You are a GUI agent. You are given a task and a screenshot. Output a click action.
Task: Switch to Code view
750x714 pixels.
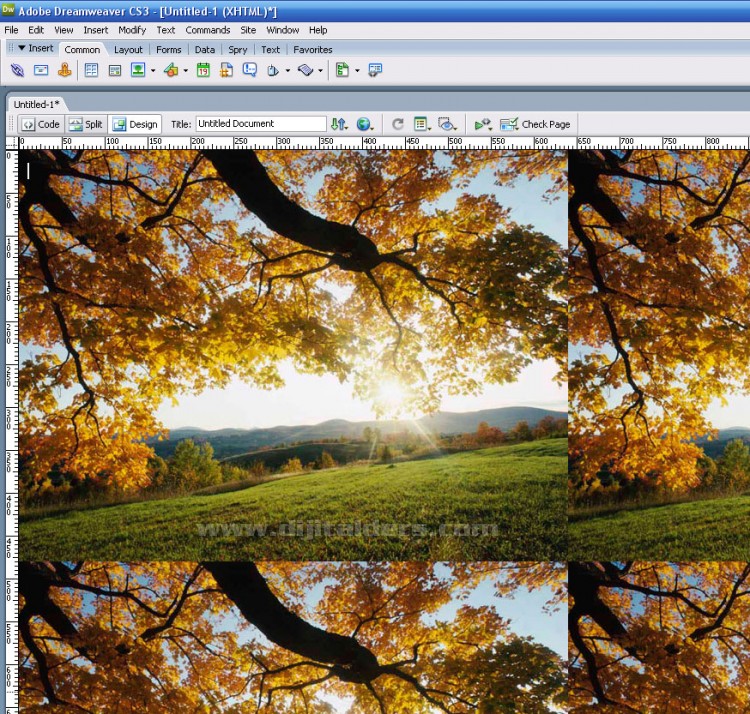41,124
